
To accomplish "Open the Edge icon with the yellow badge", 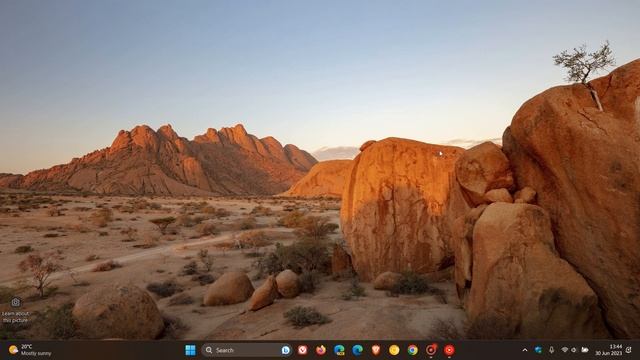I will pos(339,350).
